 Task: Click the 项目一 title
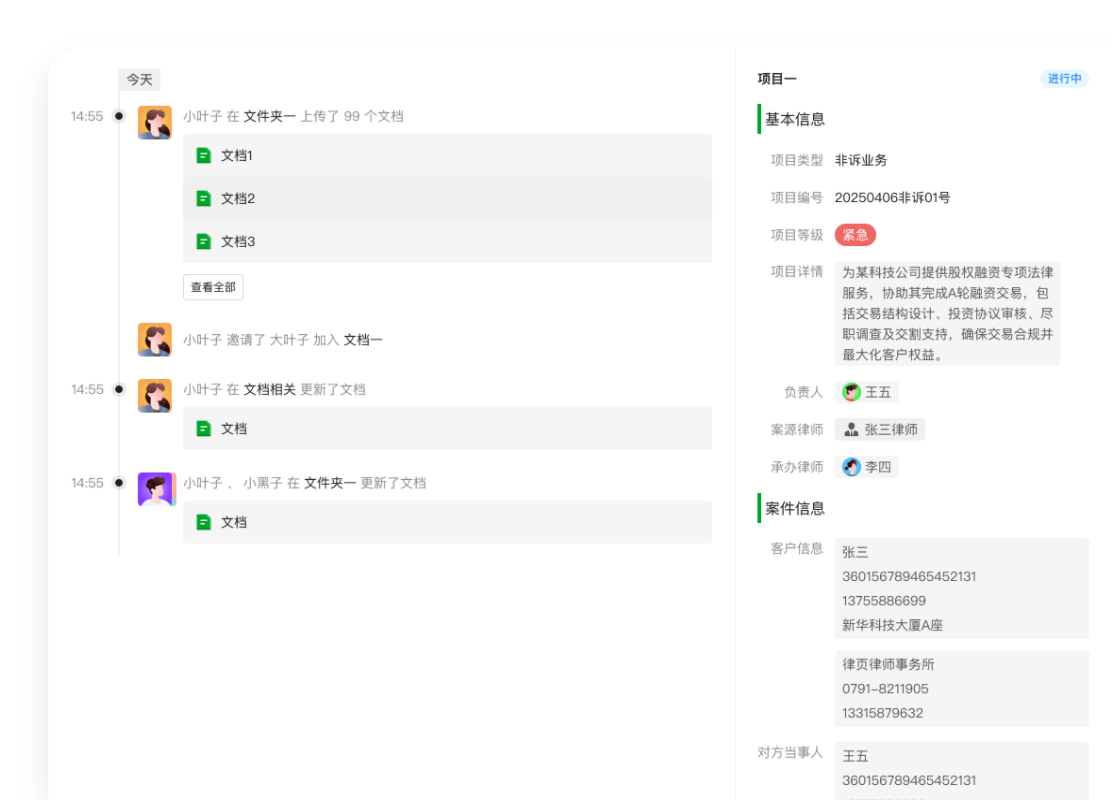click(777, 79)
